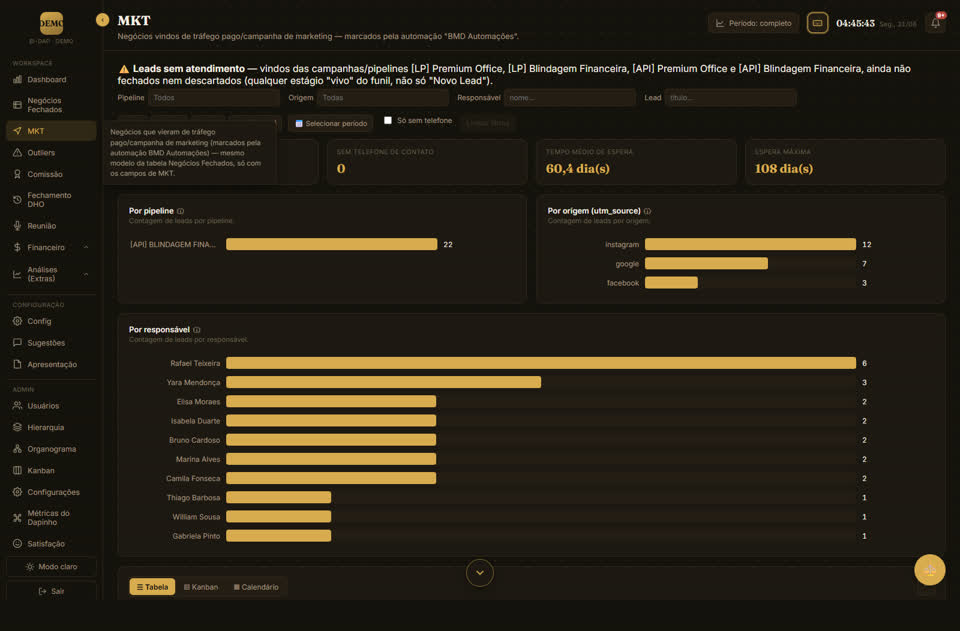The height and width of the screenshot is (631, 960).
Task: Switch to Modo claro theme
Action: (x=51, y=567)
